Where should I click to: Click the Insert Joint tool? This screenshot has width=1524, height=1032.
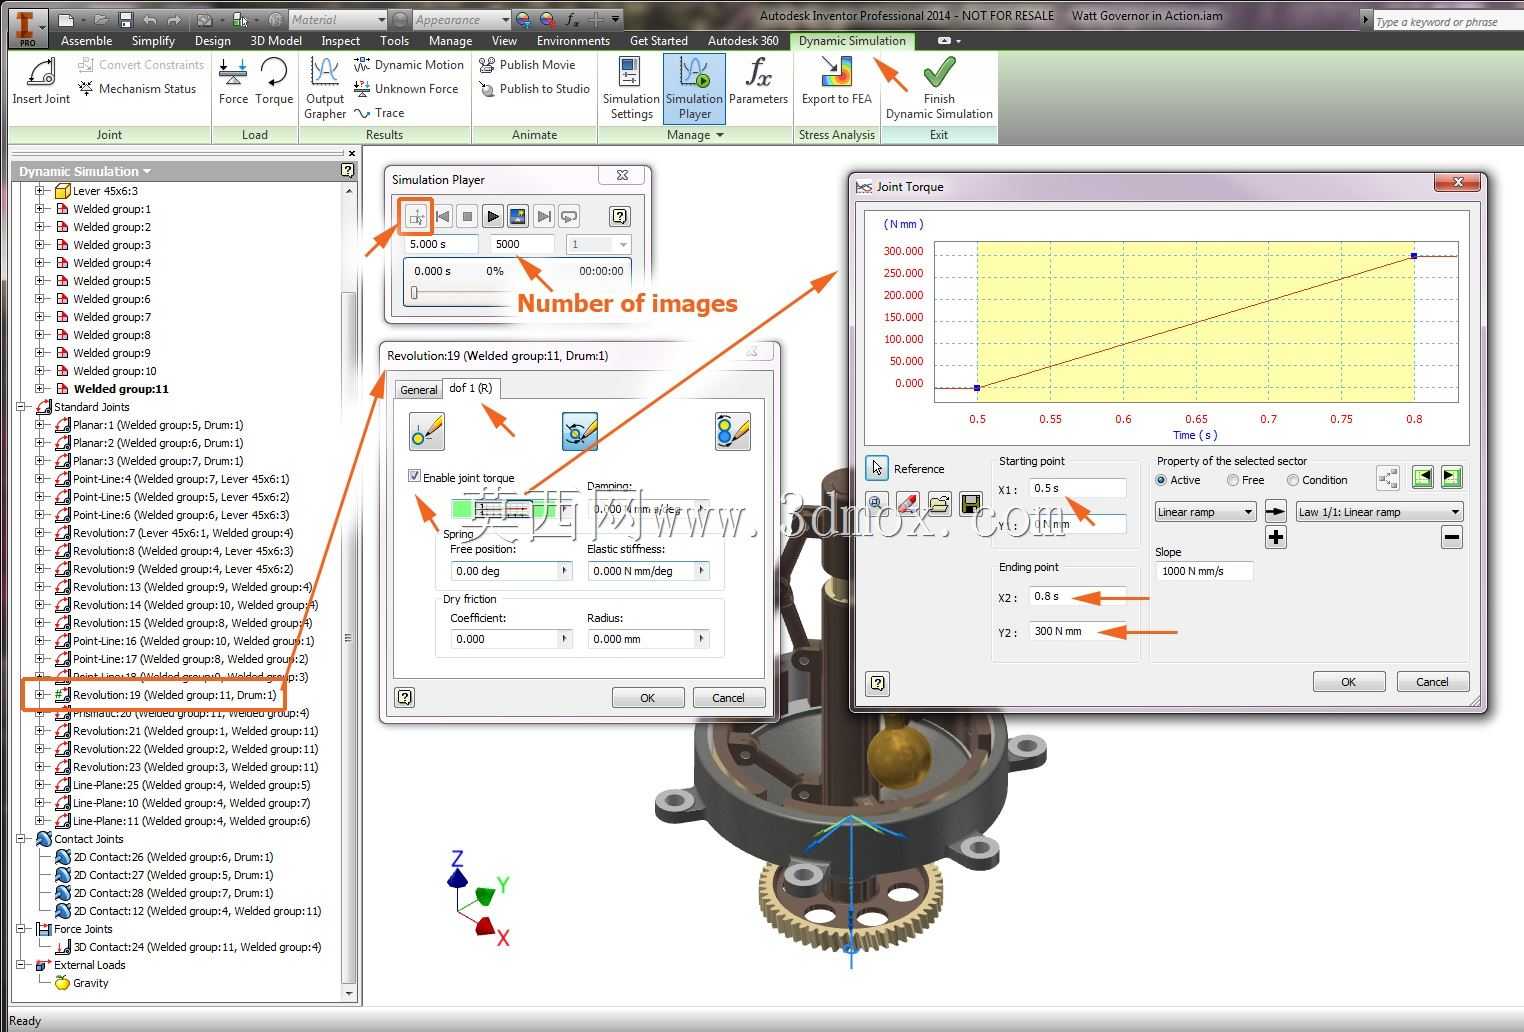[41, 81]
